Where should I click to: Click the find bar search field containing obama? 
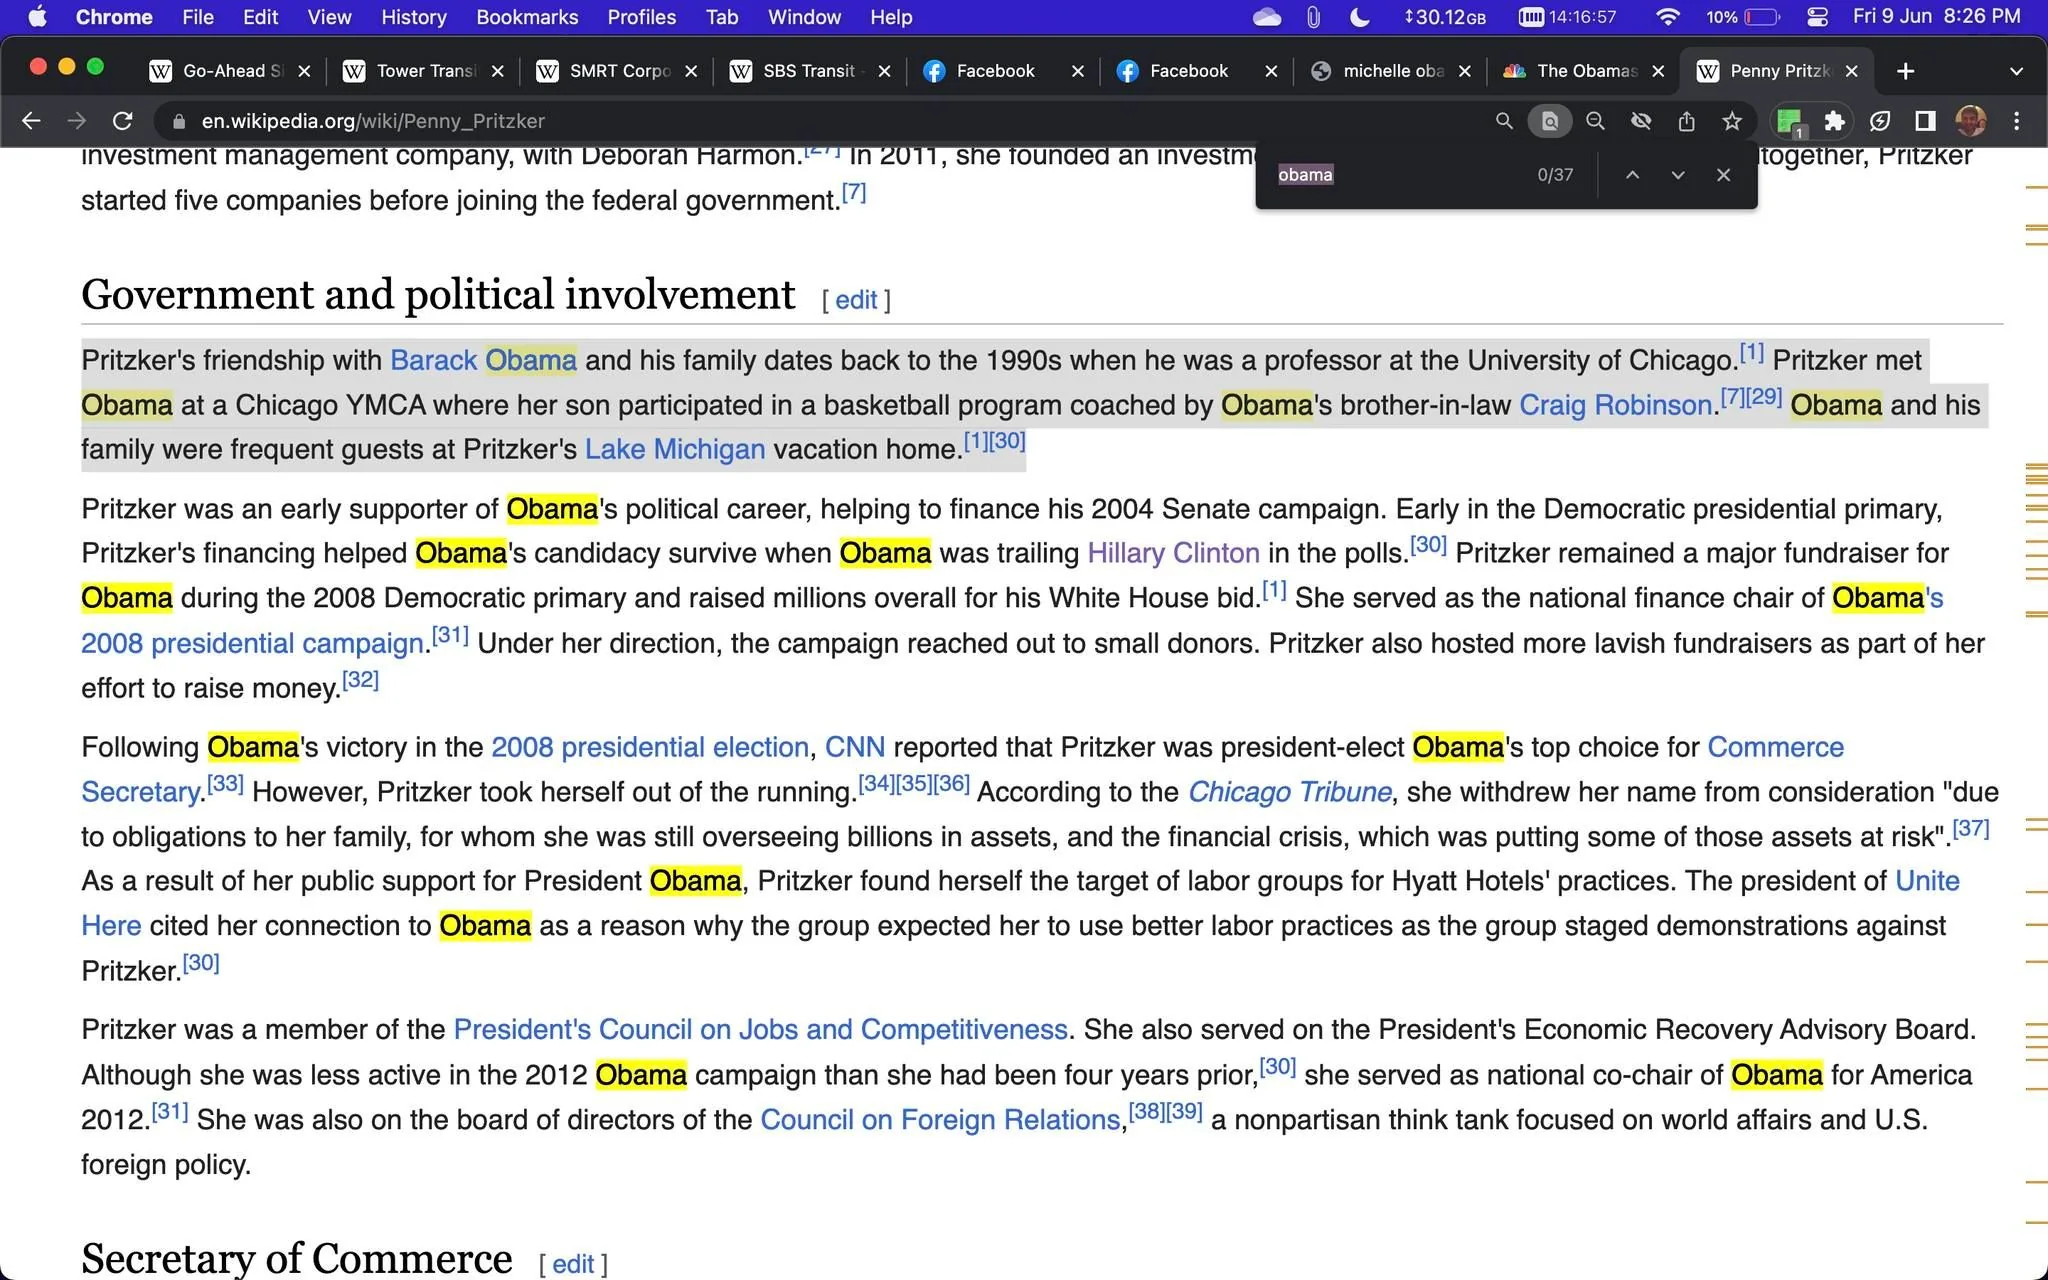1400,175
